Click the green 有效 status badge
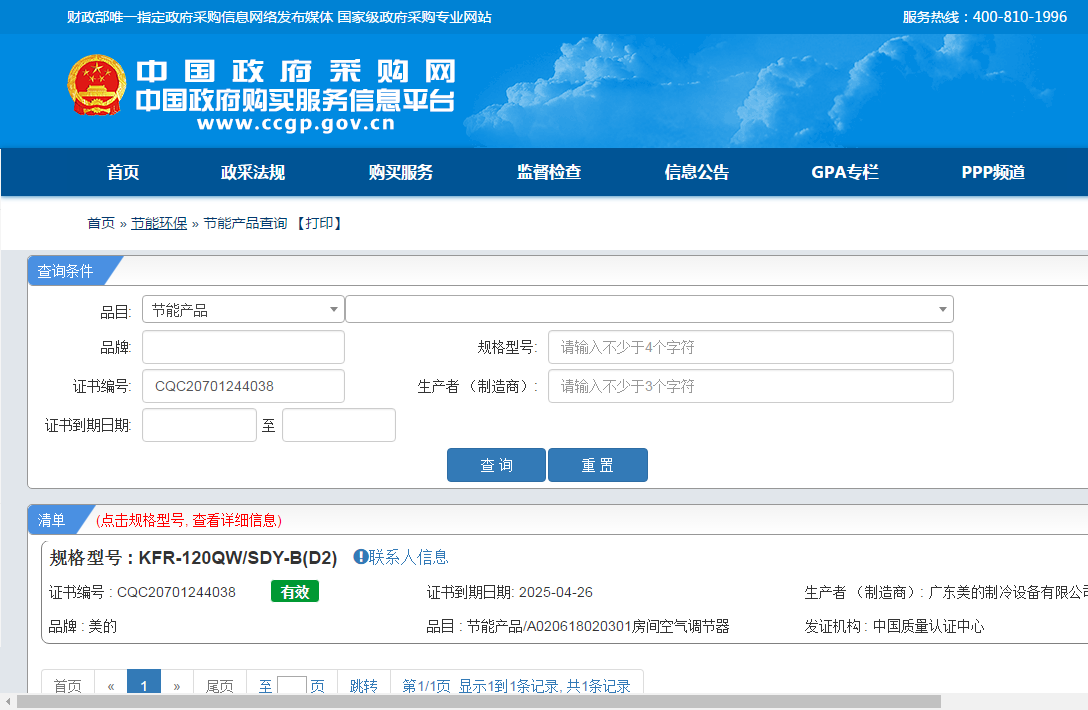Image resolution: width=1088 pixels, height=710 pixels. (x=295, y=591)
